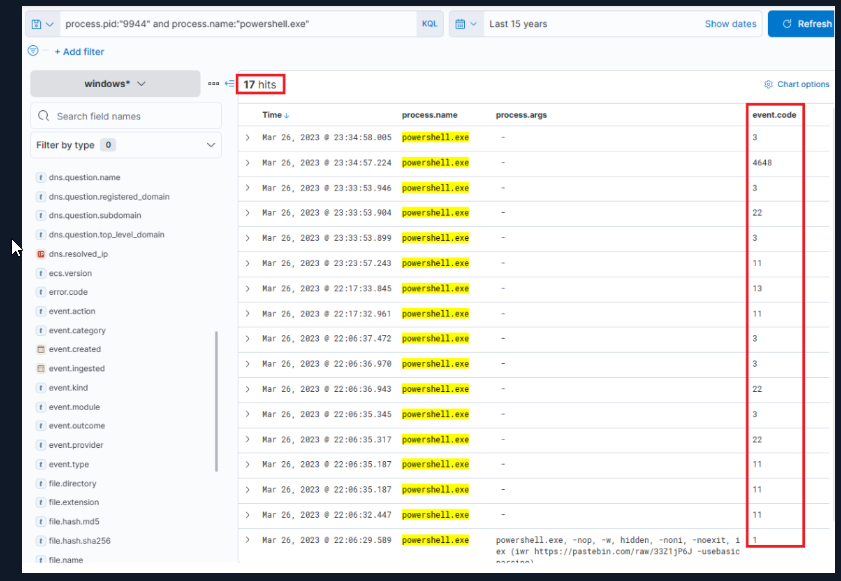Click the event.code column header
This screenshot has width=841, height=581.
[774, 115]
